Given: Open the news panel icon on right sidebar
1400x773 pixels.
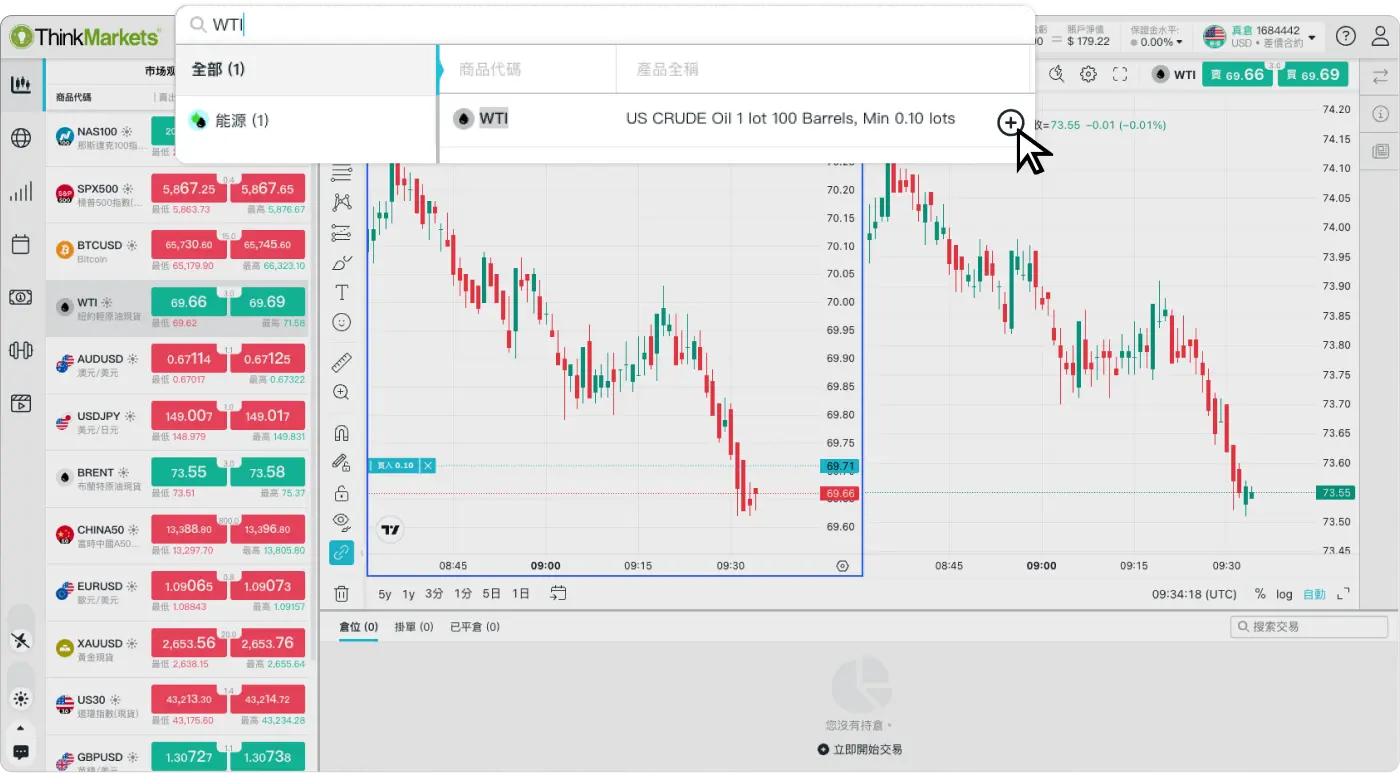Looking at the screenshot, I should pos(1380,151).
